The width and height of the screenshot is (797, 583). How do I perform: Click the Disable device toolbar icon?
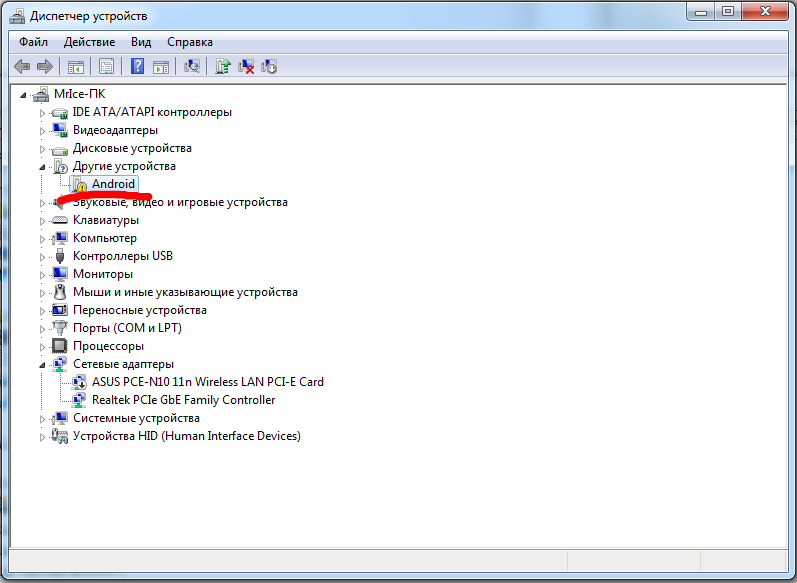pyautogui.click(x=269, y=66)
